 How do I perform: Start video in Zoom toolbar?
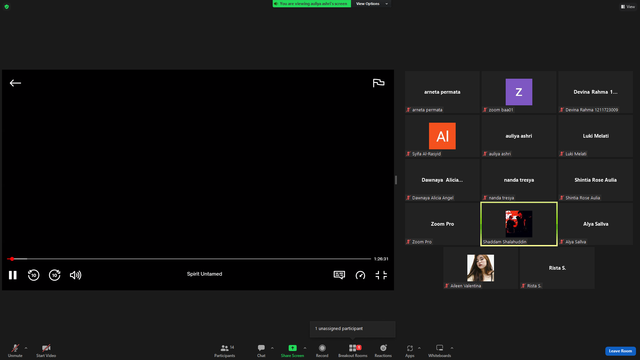pos(46,350)
